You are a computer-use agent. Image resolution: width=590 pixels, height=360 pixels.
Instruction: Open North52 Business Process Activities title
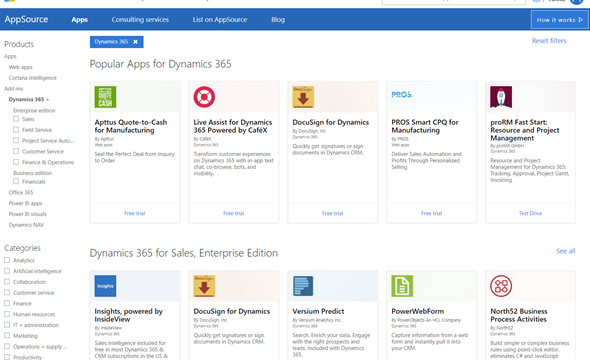pyautogui.click(x=519, y=315)
